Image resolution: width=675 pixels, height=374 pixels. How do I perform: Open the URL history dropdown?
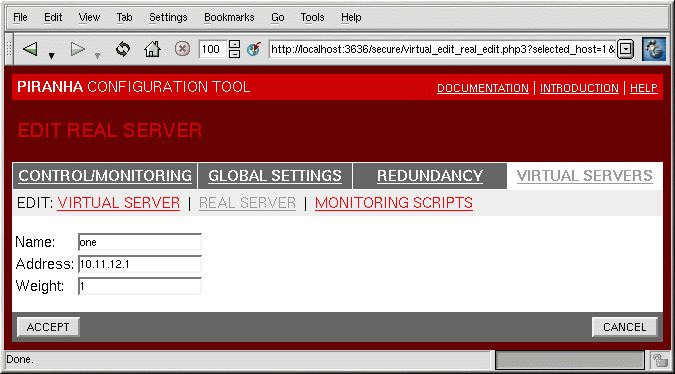pos(625,49)
